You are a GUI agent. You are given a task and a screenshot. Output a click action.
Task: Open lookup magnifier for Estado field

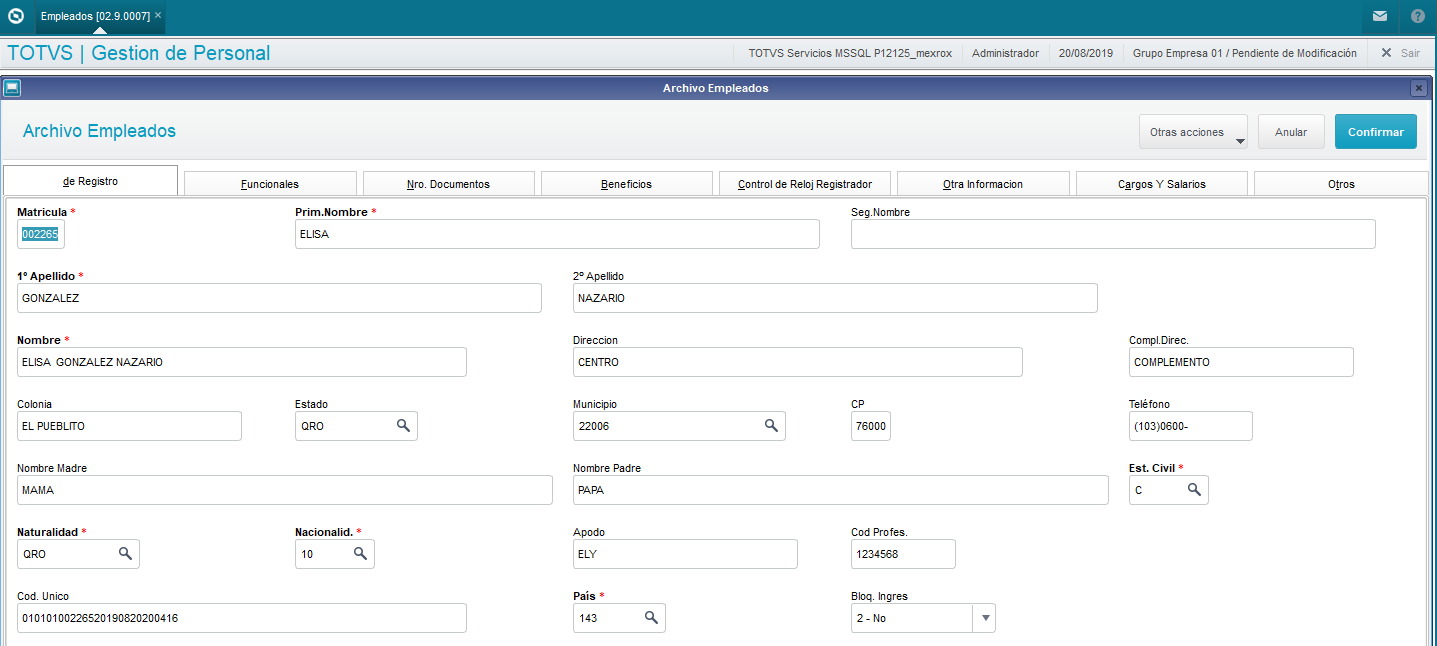pos(403,426)
